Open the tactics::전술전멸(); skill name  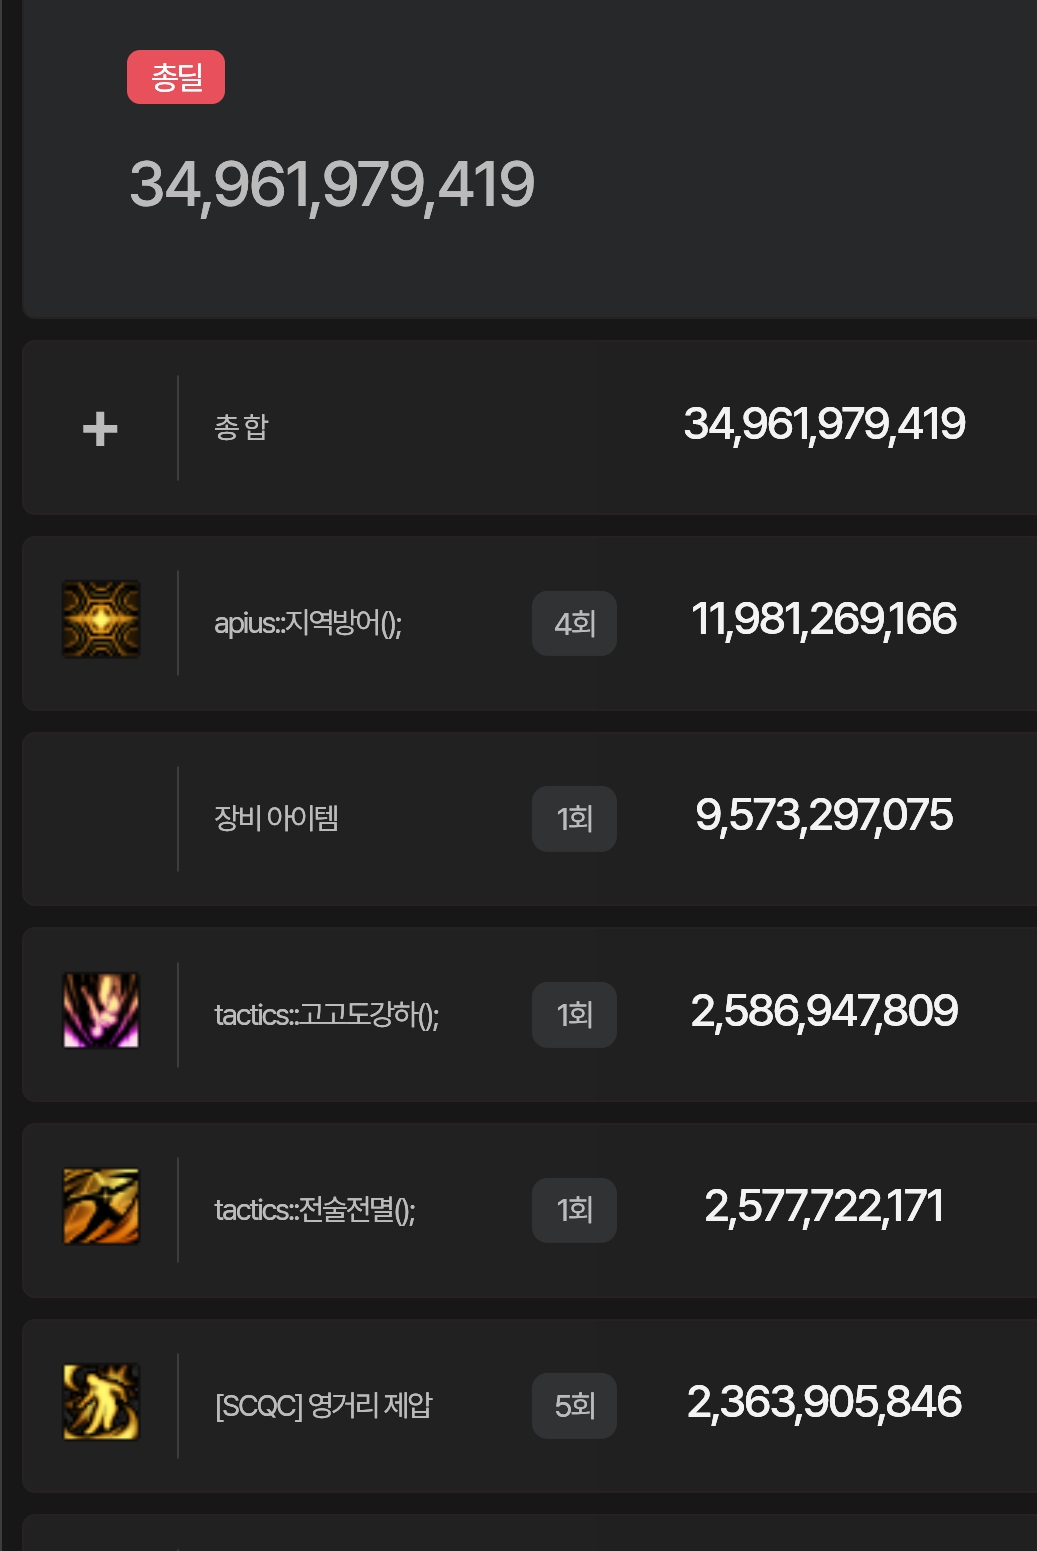coord(315,1210)
